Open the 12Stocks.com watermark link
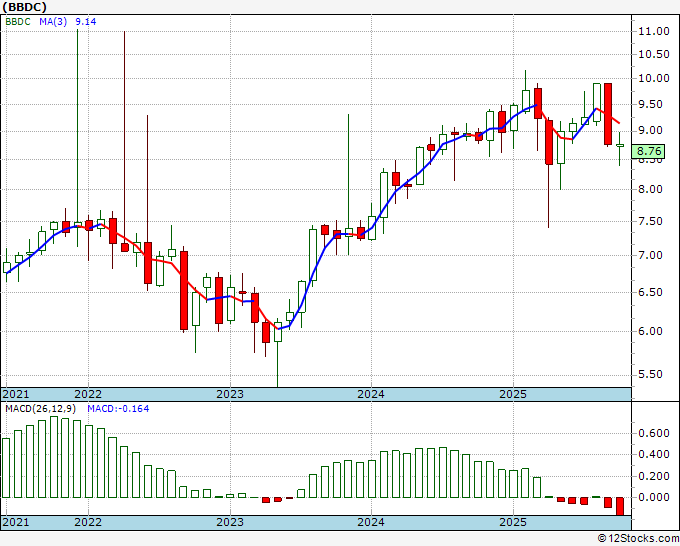 pos(637,538)
